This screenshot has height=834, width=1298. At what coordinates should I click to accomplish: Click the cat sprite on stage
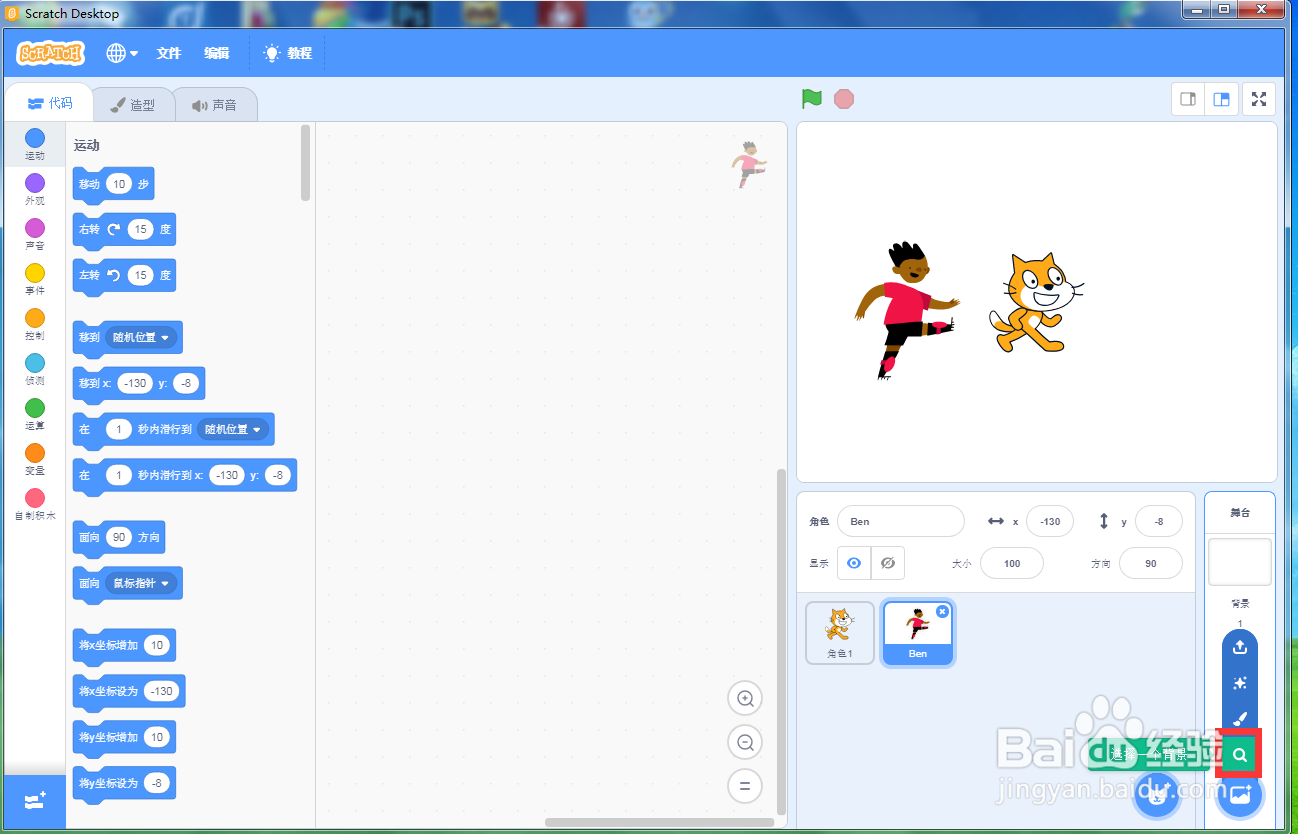1036,303
